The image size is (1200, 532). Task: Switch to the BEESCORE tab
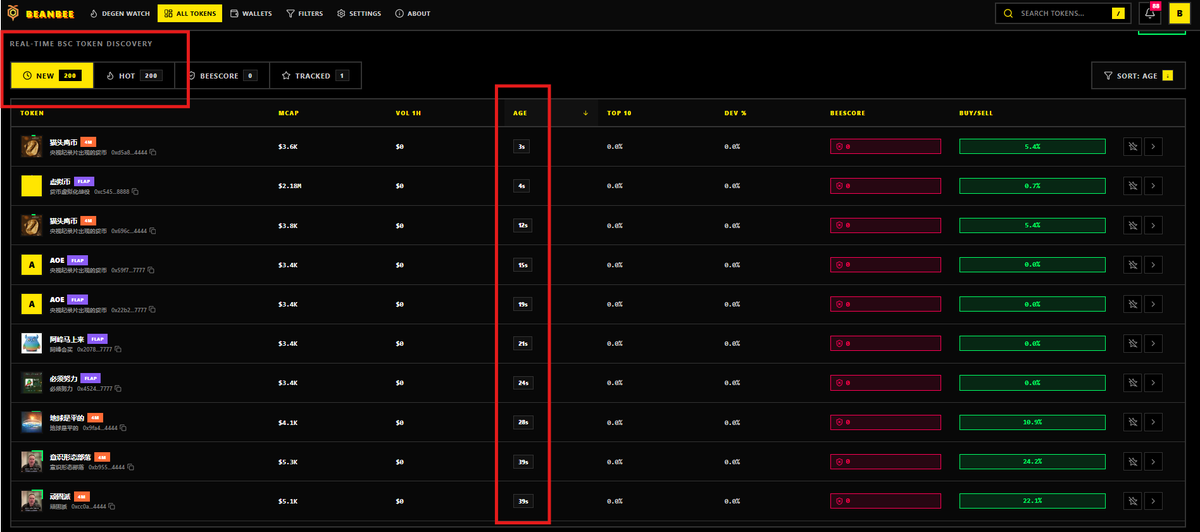222,75
